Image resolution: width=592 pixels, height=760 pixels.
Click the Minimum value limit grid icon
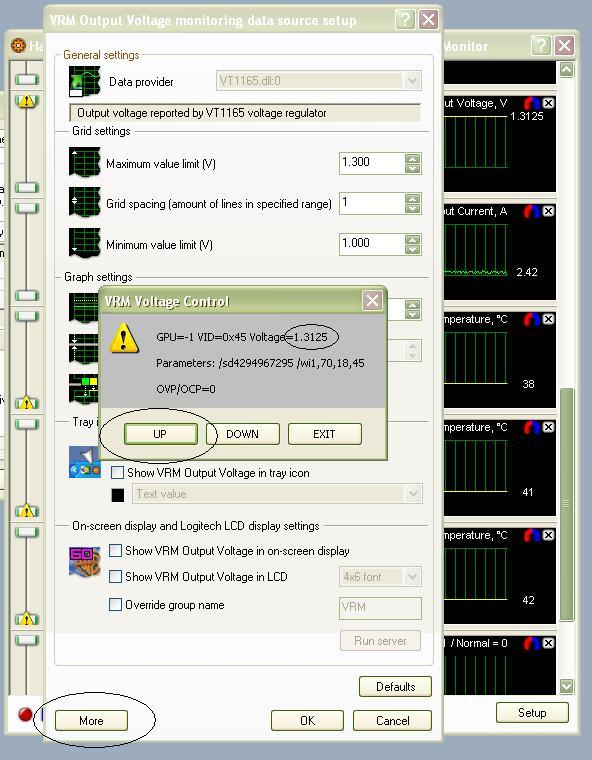pos(84,243)
